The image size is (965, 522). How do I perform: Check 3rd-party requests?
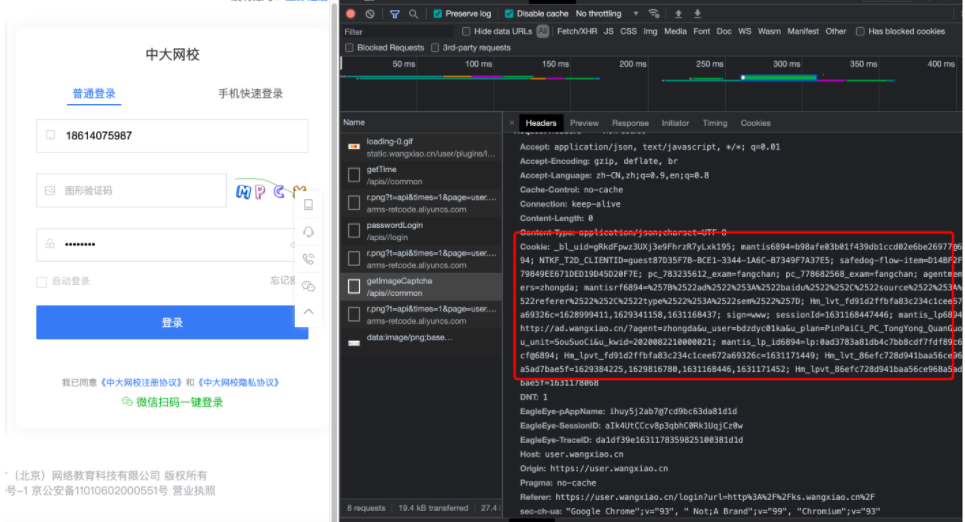tap(434, 47)
